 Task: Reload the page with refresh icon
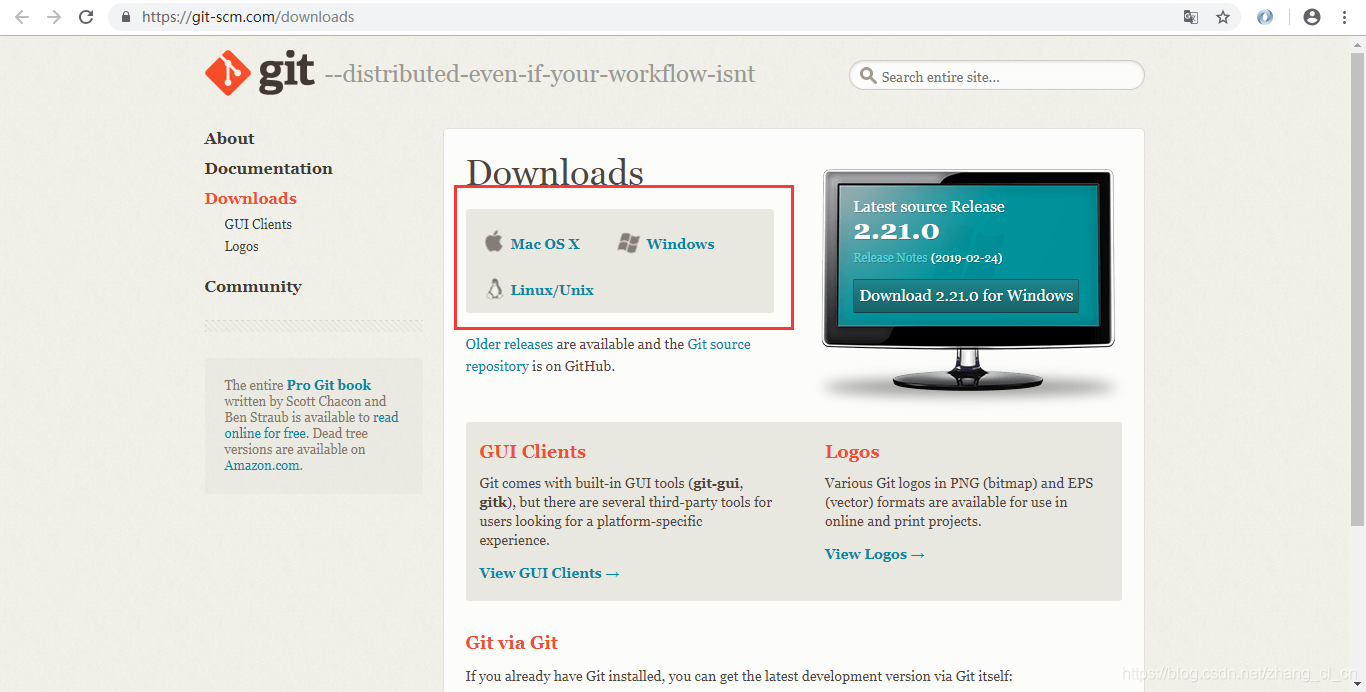(86, 17)
